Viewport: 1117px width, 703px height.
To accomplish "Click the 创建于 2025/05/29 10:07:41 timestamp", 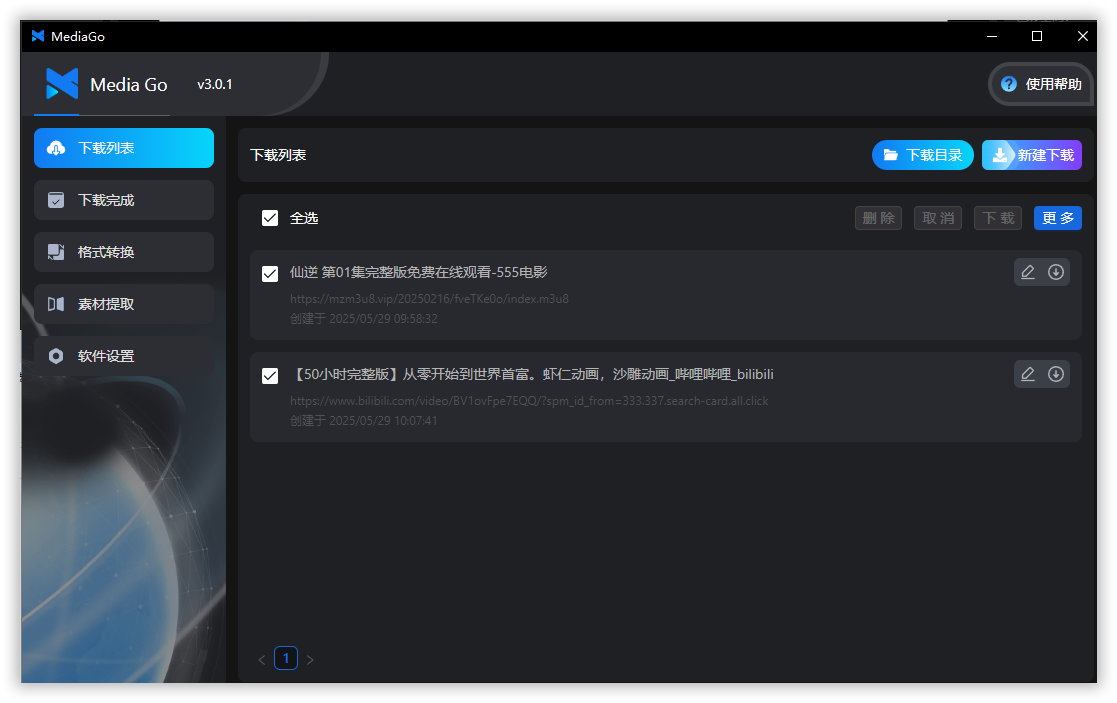I will pyautogui.click(x=364, y=420).
